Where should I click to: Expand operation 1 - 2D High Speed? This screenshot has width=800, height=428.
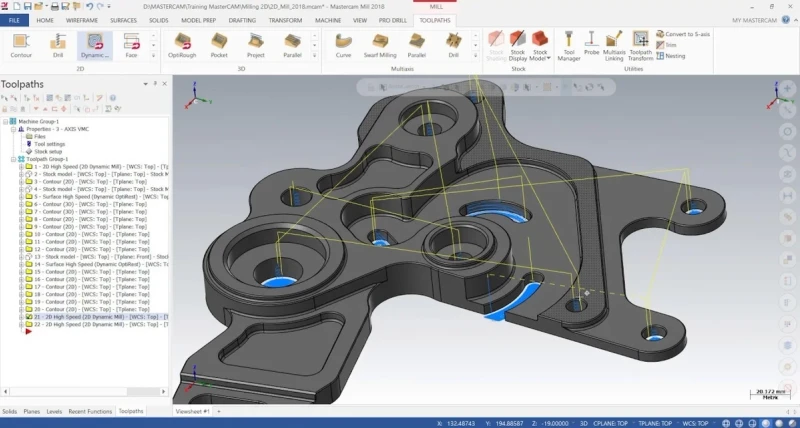(x=21, y=167)
